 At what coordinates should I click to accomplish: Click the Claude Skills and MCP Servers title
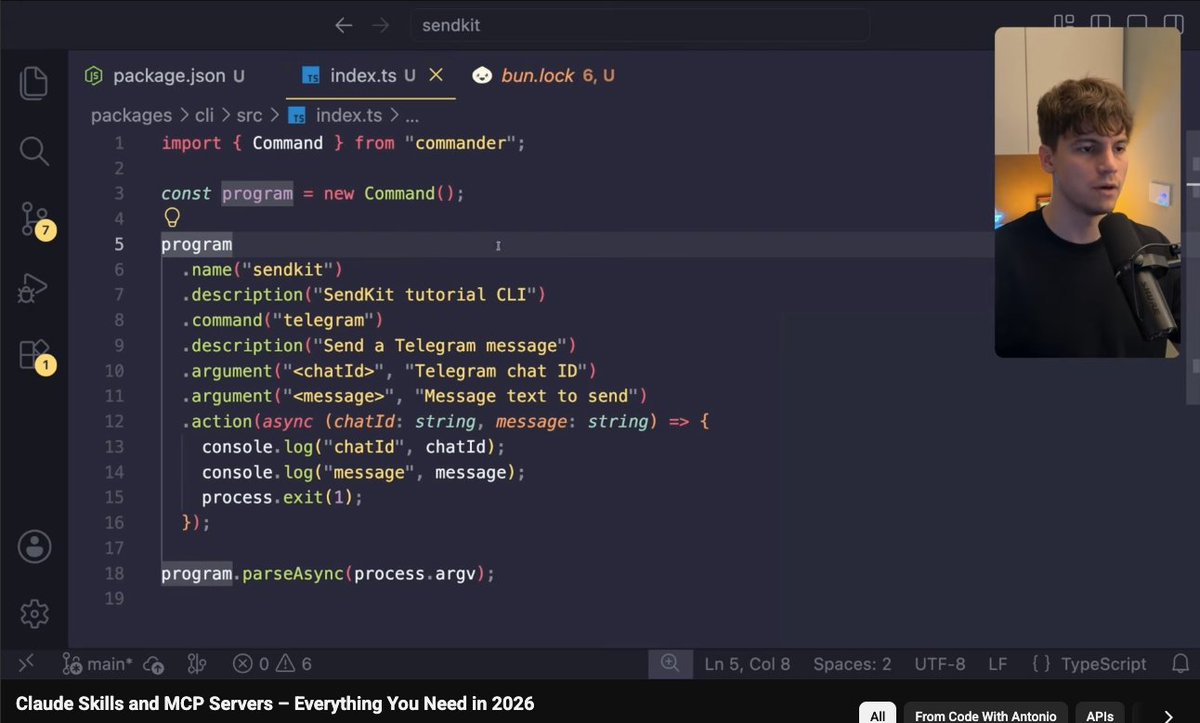tap(275, 703)
